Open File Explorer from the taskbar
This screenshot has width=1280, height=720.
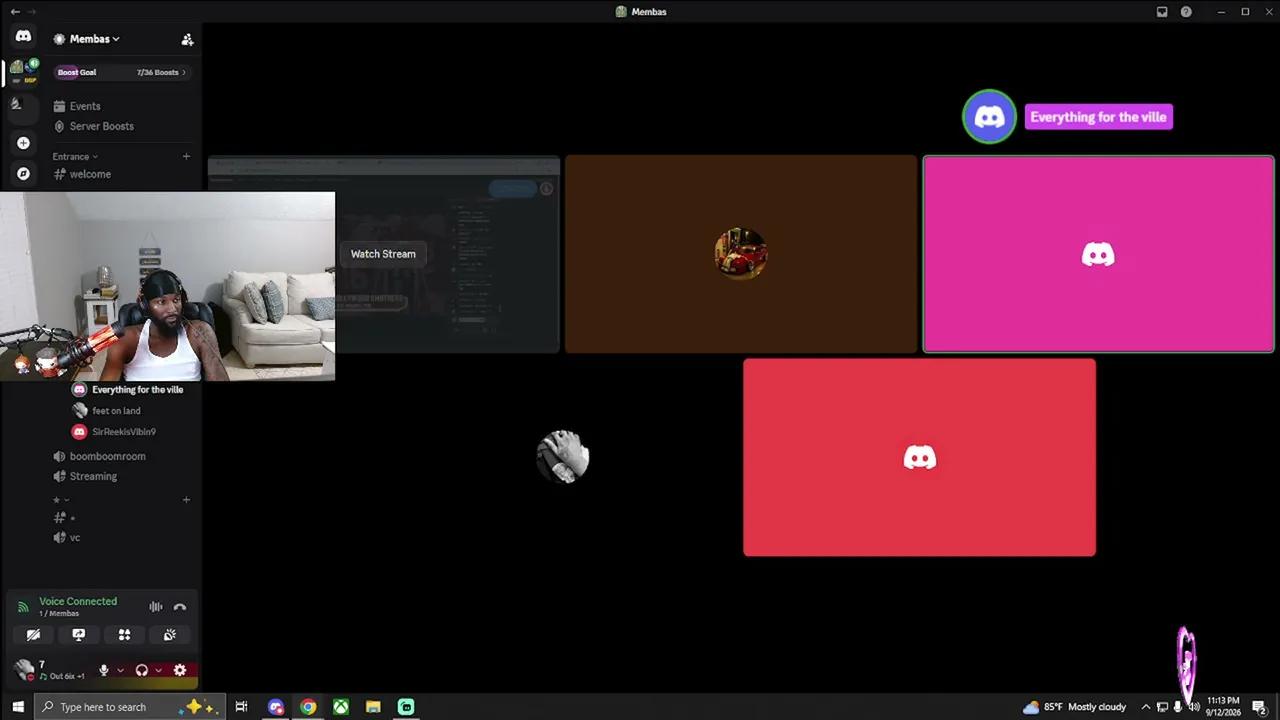tap(373, 707)
